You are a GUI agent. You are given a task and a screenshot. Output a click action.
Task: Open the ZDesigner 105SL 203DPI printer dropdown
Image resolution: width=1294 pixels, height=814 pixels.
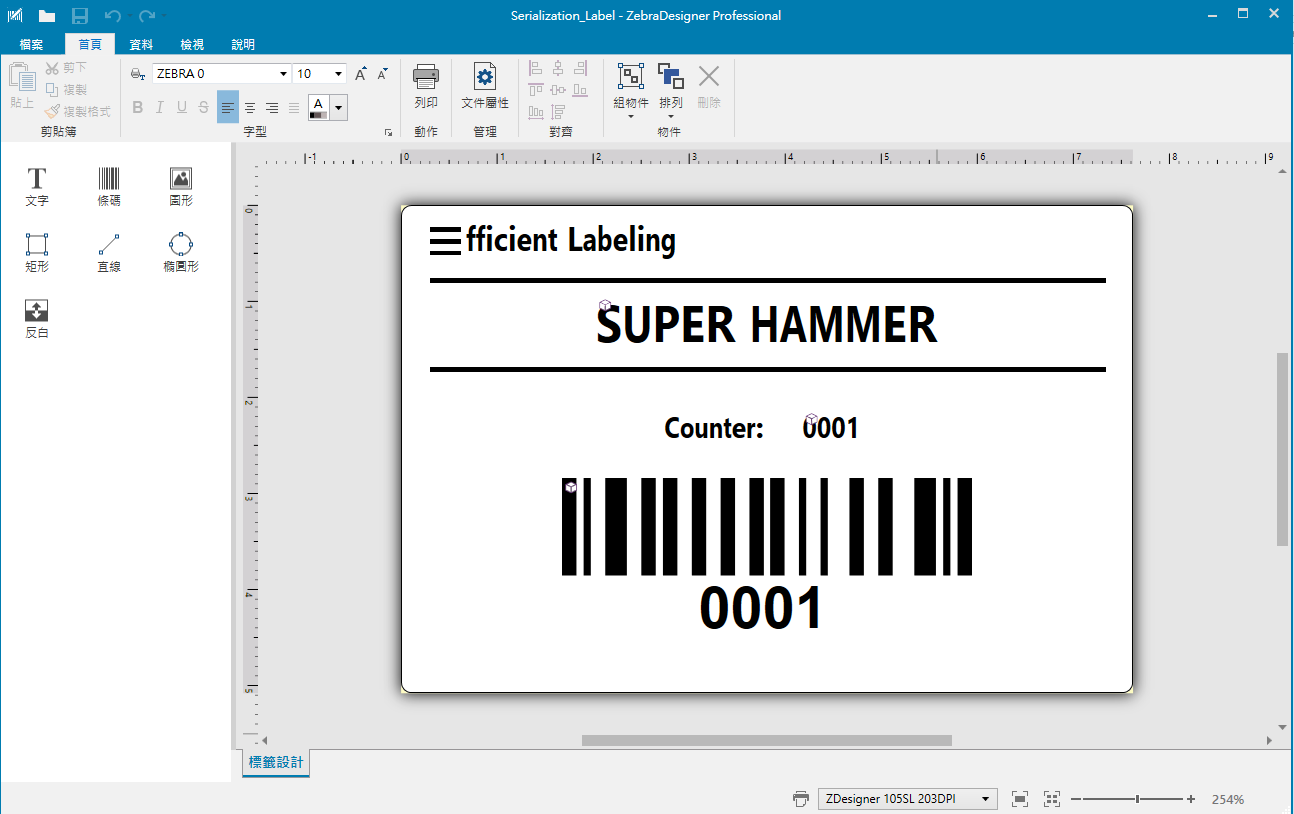(x=908, y=799)
